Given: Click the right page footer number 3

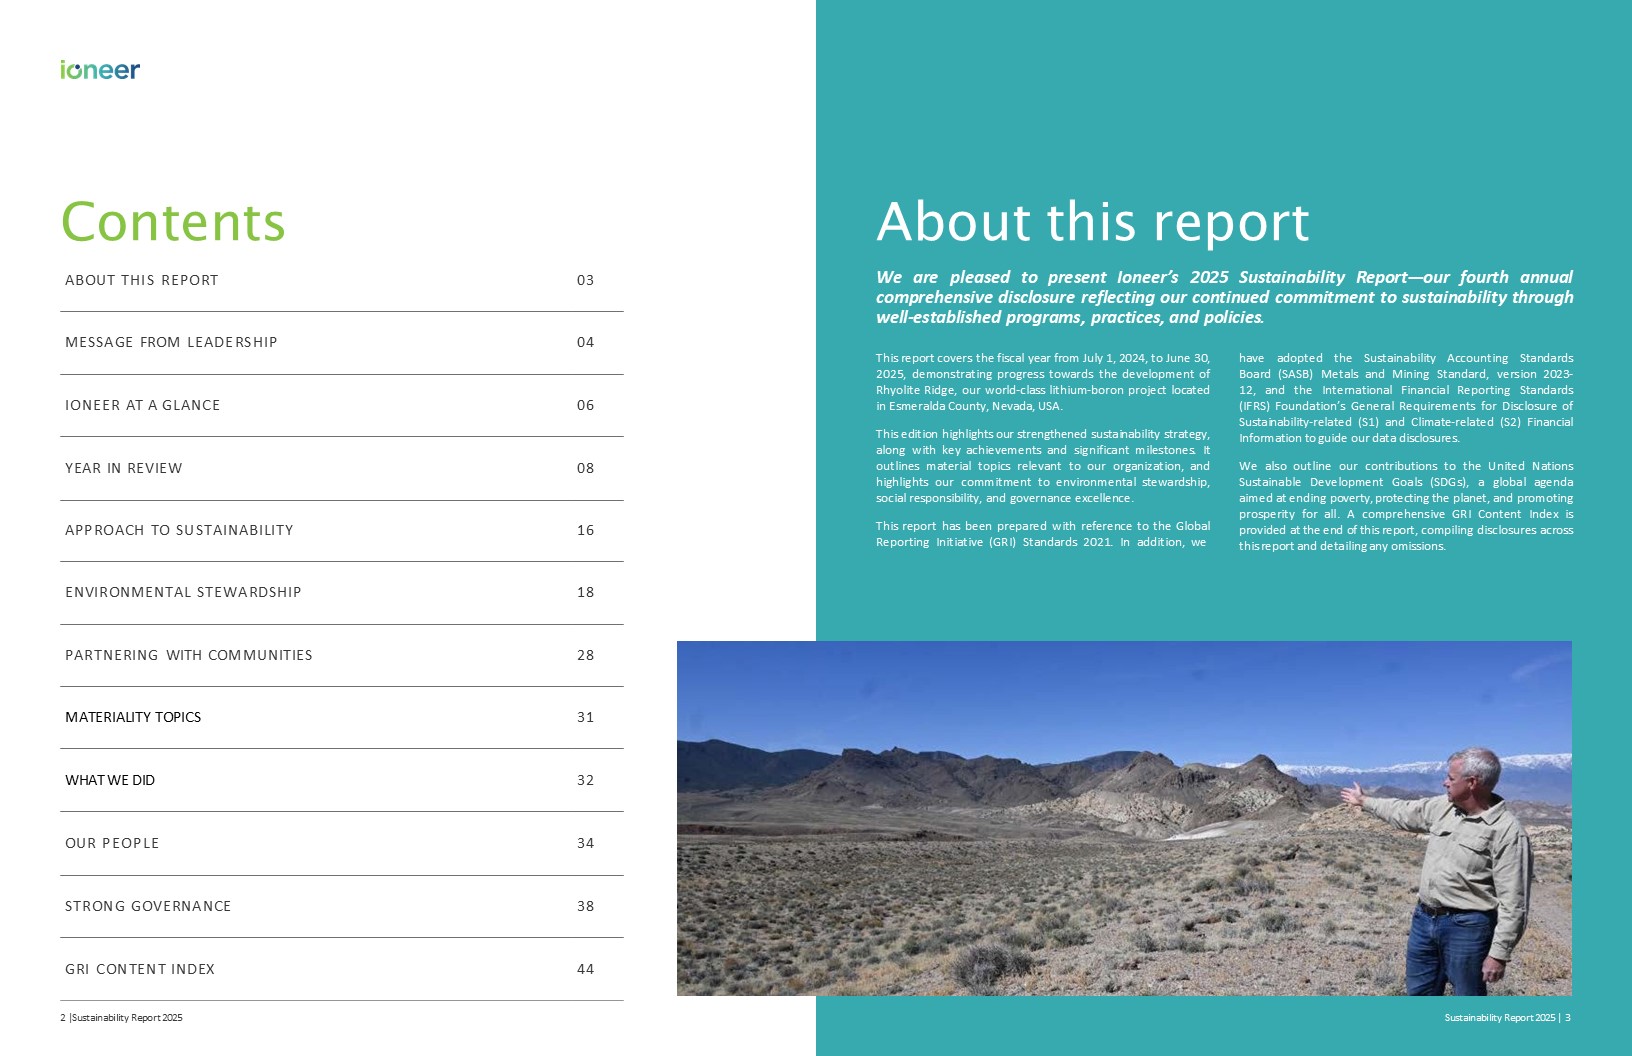Looking at the screenshot, I should (x=1567, y=1018).
